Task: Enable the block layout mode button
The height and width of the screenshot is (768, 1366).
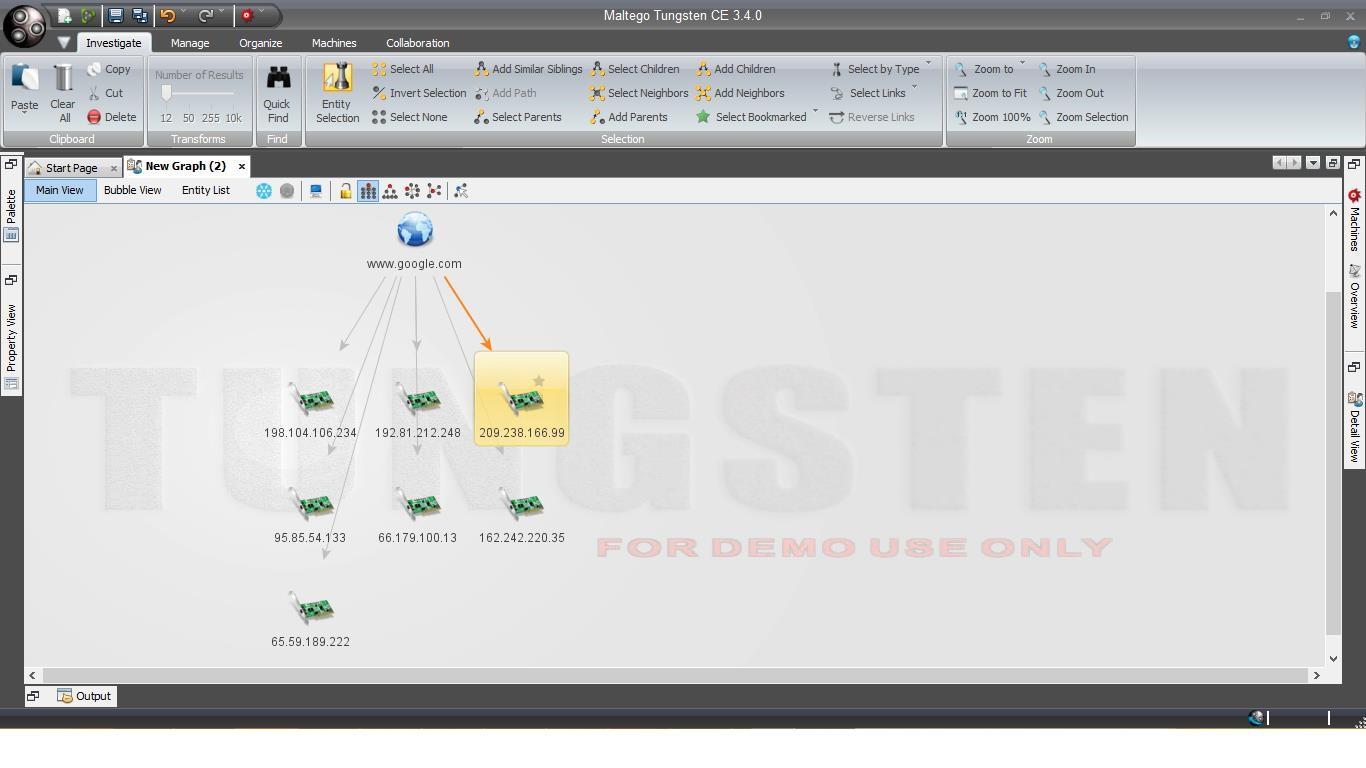Action: tap(368, 191)
